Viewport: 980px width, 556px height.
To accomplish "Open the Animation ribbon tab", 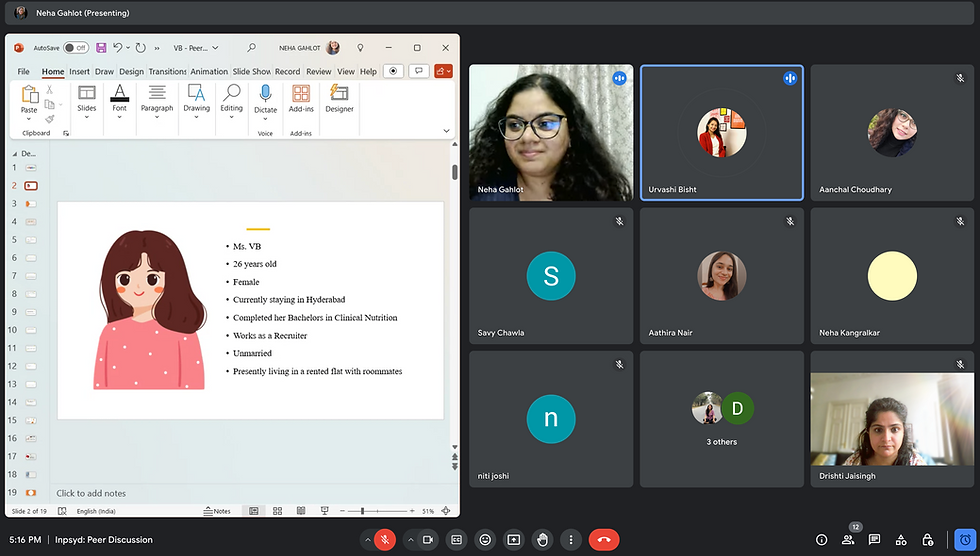I will tap(209, 72).
